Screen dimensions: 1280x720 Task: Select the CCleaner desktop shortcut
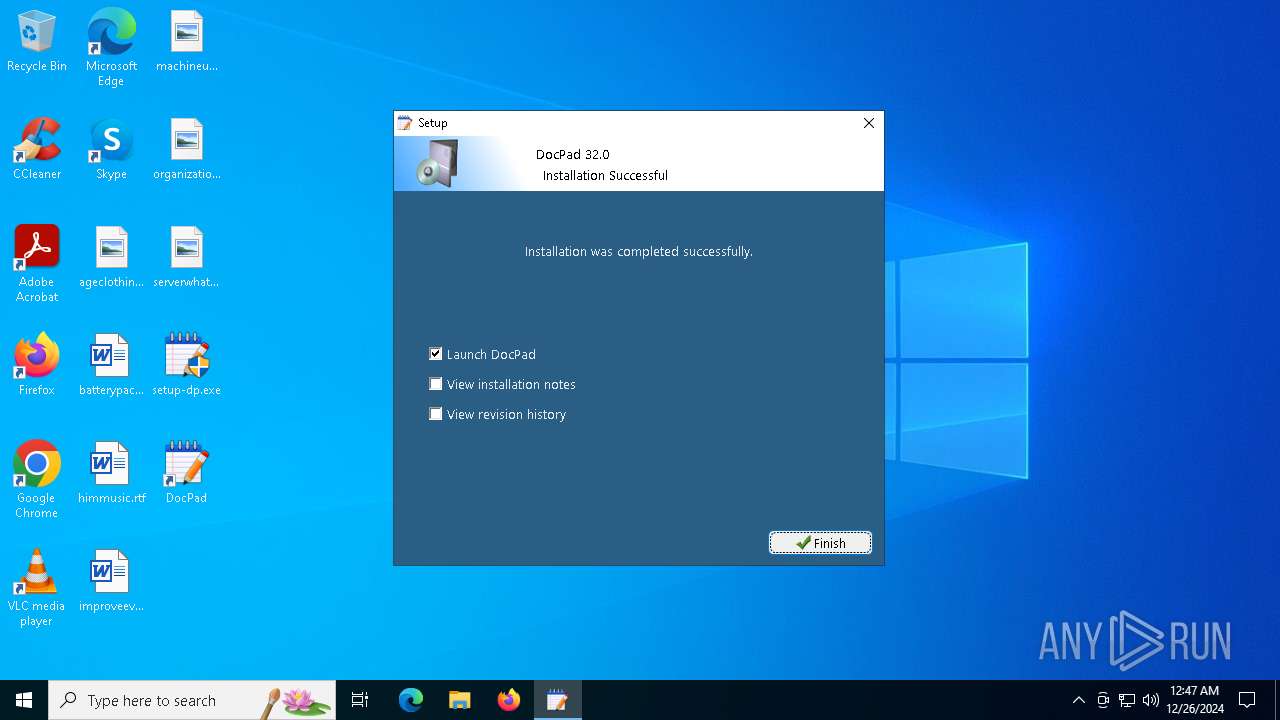37,150
